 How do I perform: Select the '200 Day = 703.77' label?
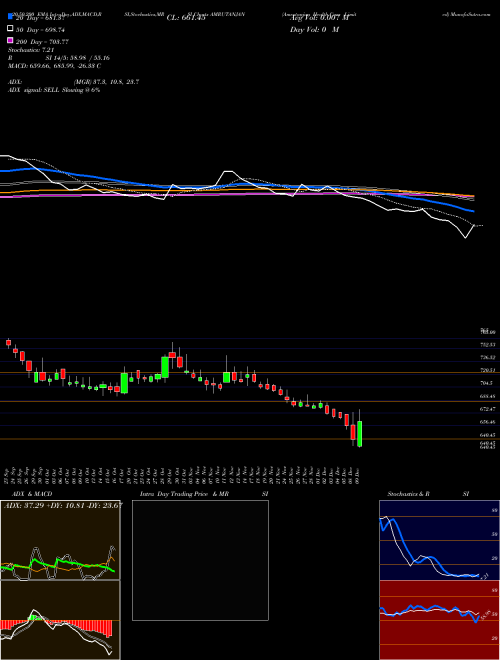42,42
